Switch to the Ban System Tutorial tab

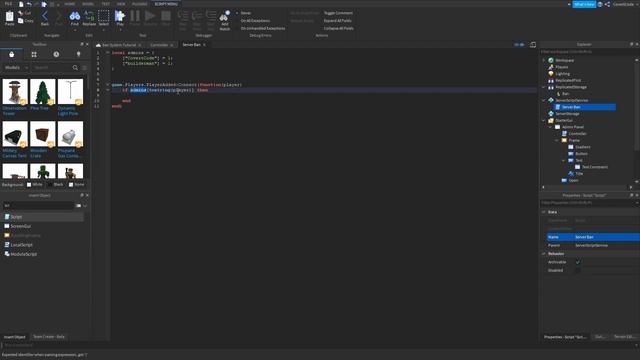119,45
